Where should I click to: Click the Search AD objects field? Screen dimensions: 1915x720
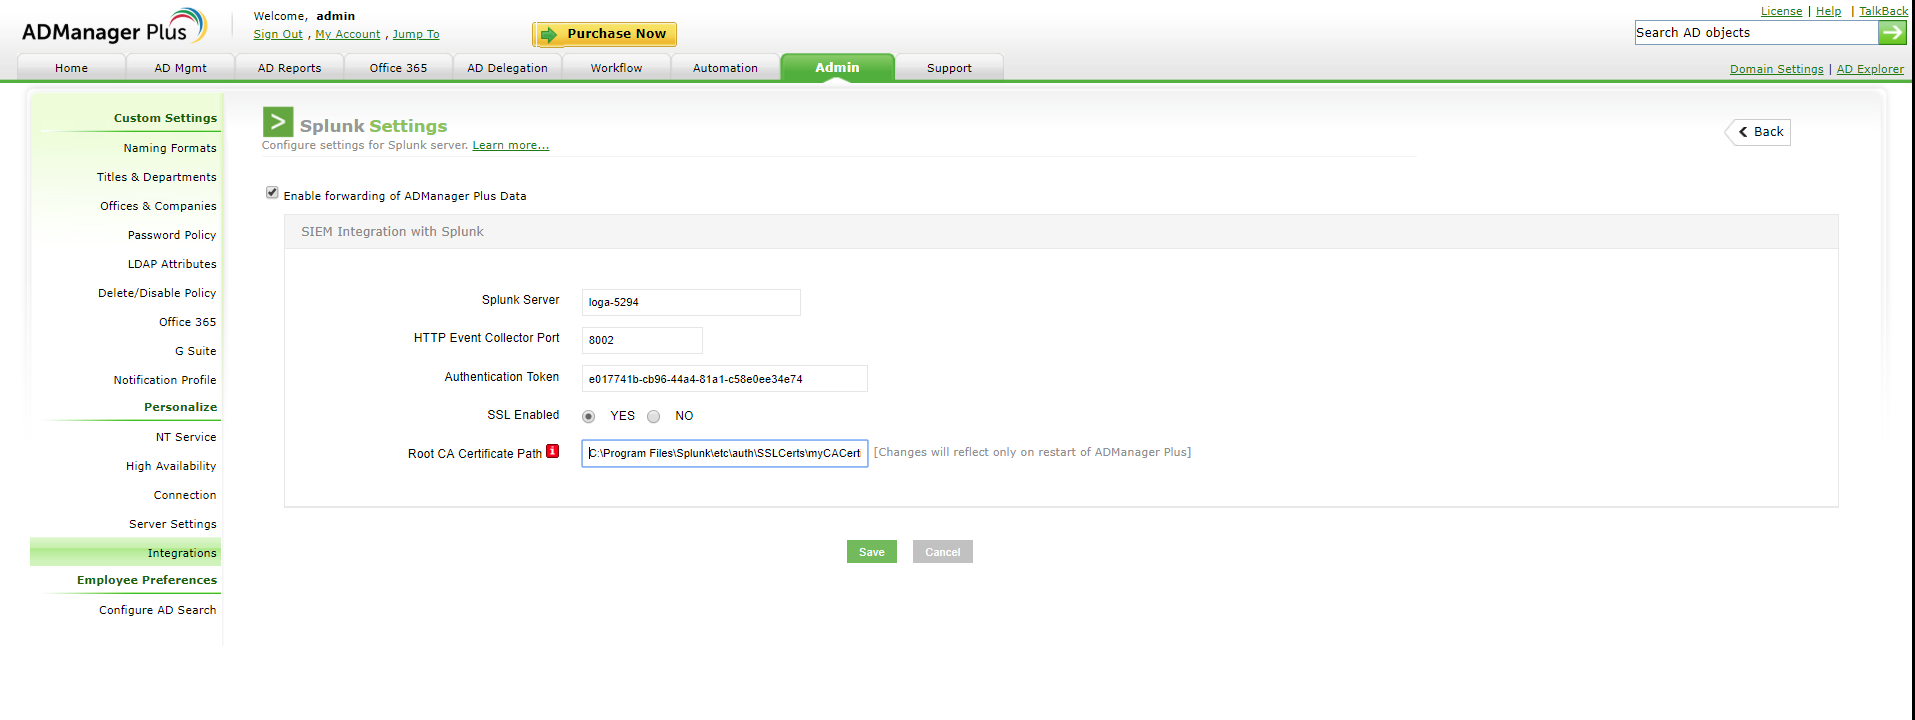click(1756, 33)
